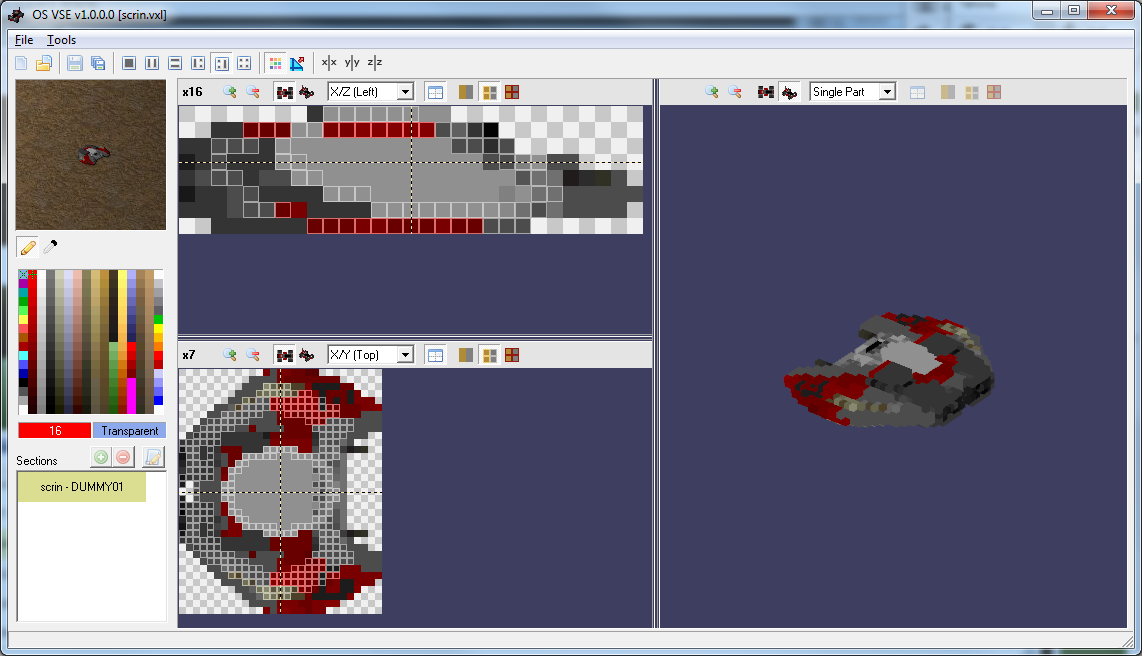Remove section using red minus button
The height and width of the screenshot is (656, 1142).
pyautogui.click(x=123, y=457)
